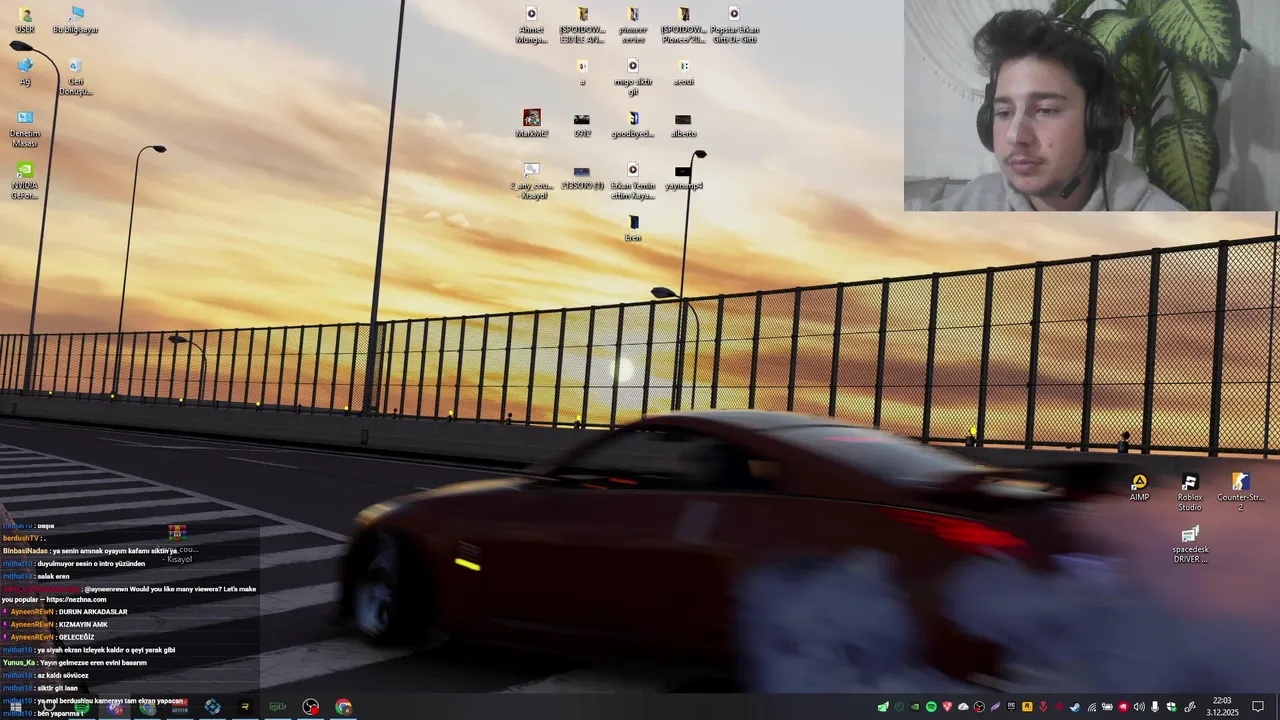Open the 2_any_cou Kısayol shortcut
Viewport: 1280px width, 720px height.
532,181
